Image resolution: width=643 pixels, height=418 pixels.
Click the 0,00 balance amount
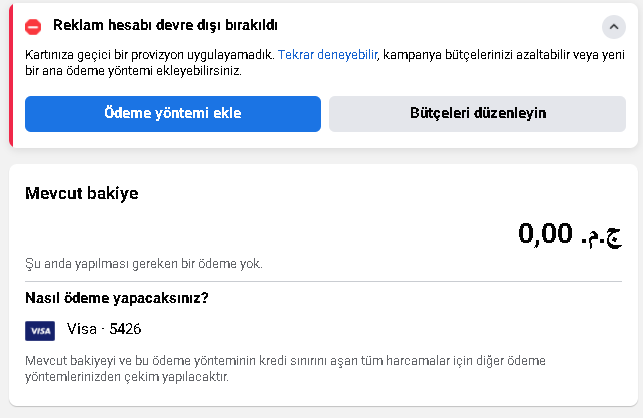pyautogui.click(x=545, y=233)
